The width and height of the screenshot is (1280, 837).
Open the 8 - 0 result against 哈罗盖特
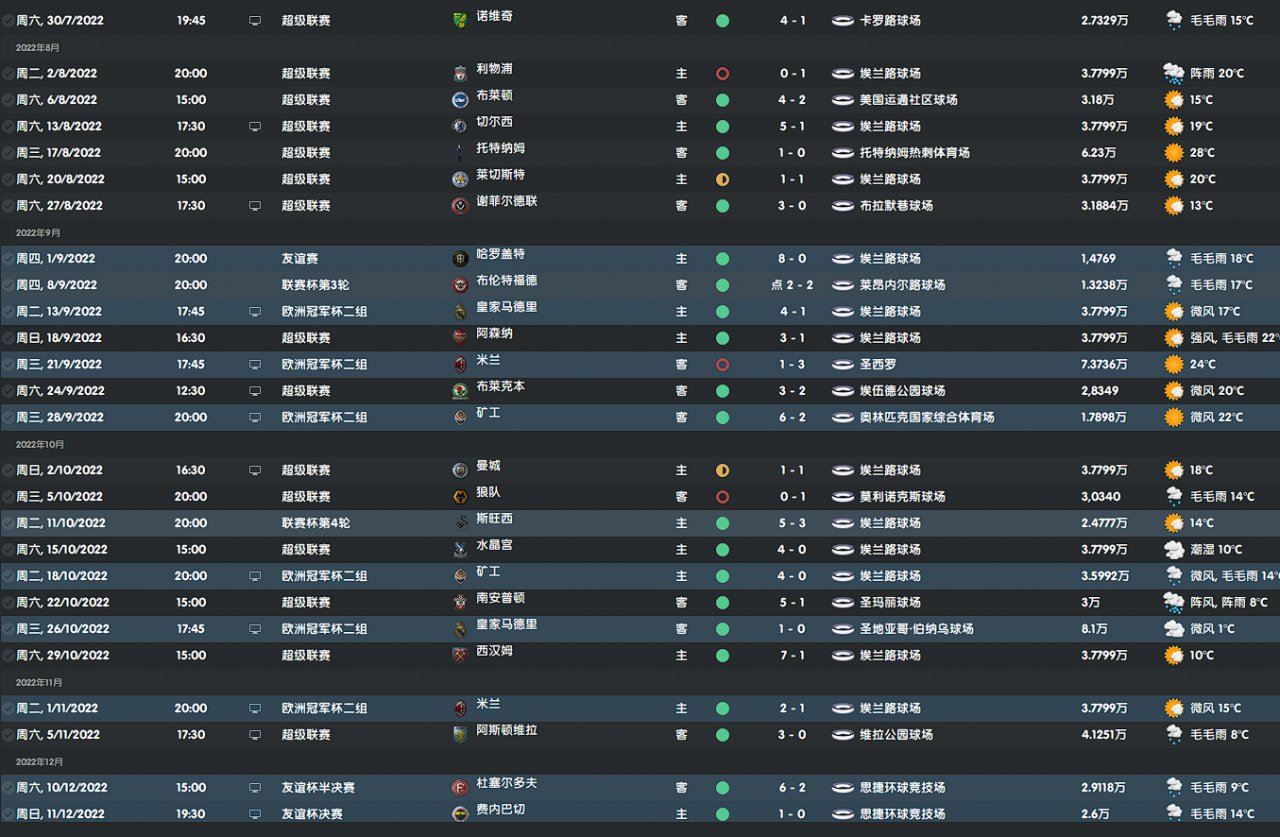pos(793,258)
